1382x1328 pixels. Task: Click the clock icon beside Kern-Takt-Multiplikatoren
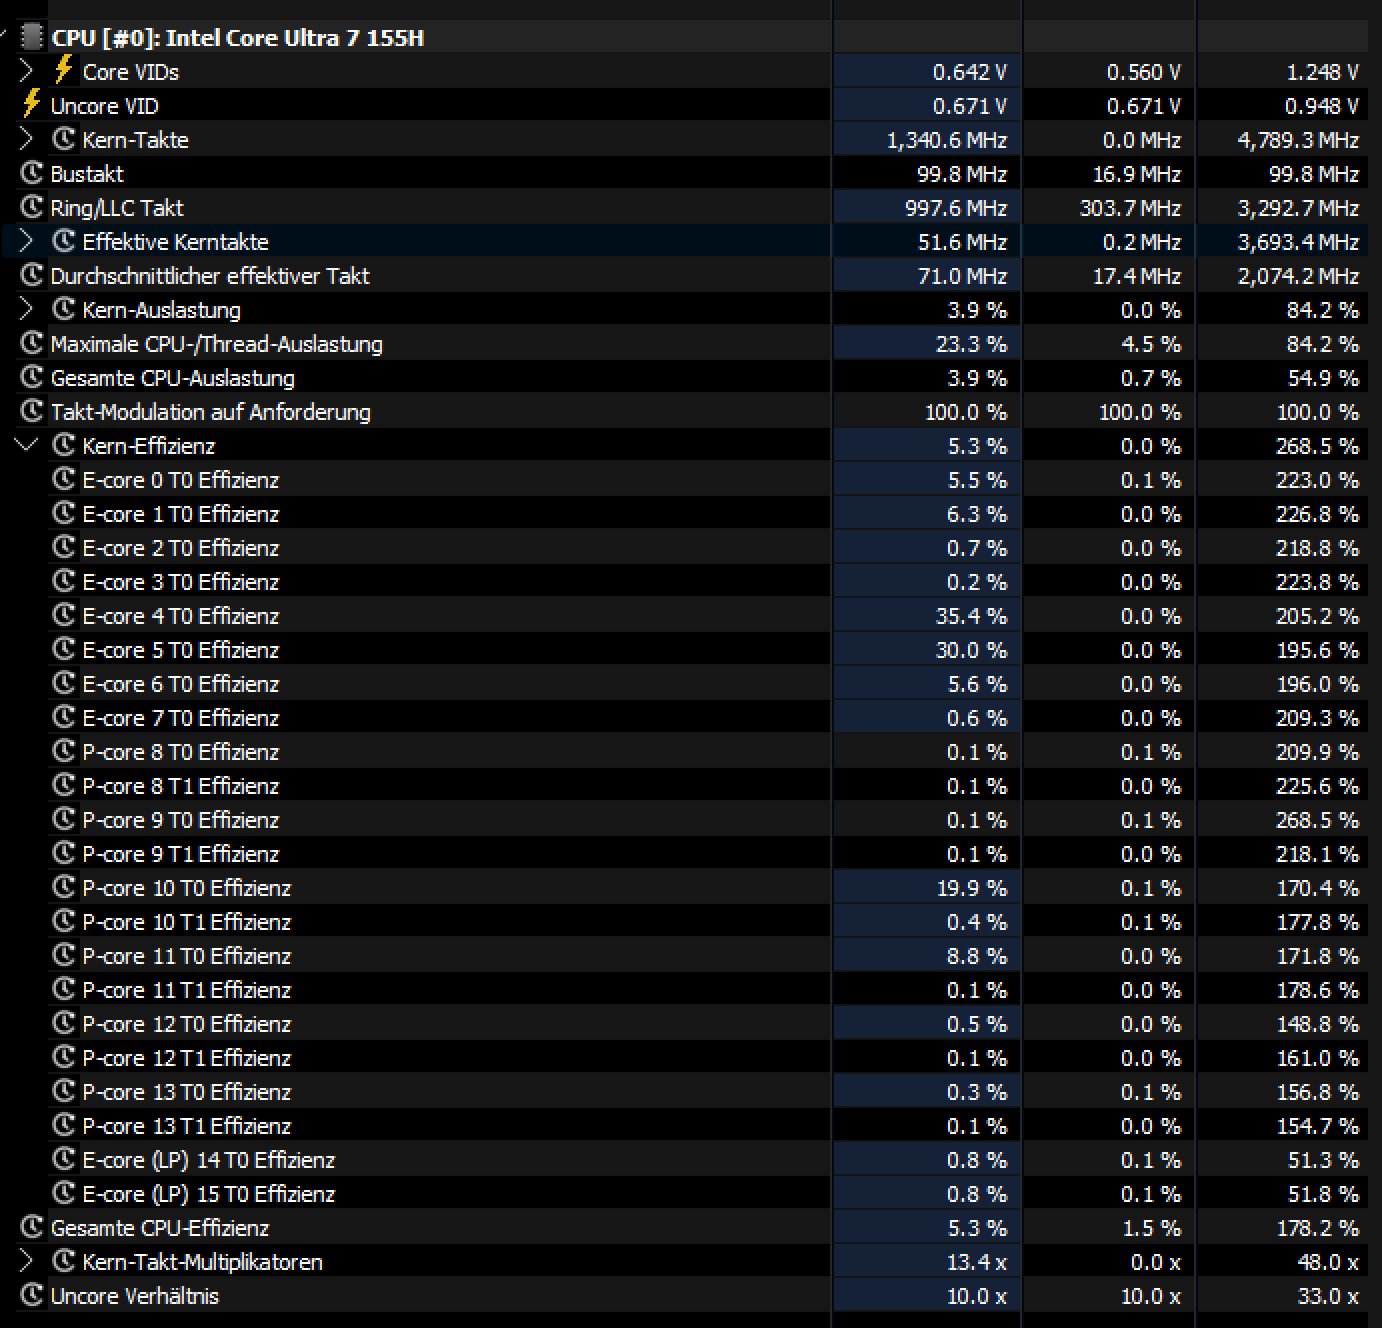coord(63,1261)
